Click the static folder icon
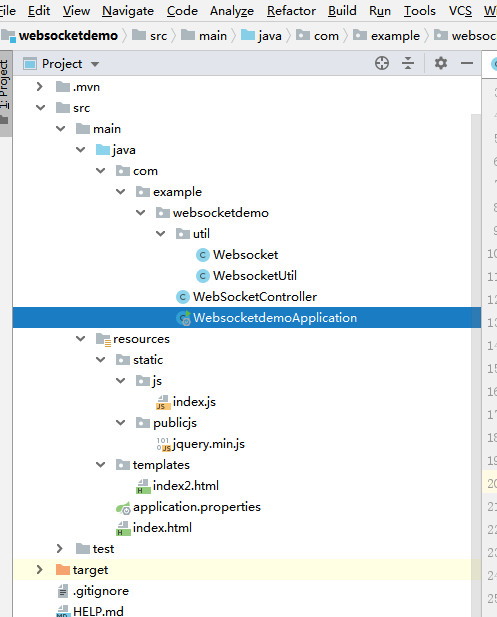Screen dimensions: 497x617 pos(123,360)
